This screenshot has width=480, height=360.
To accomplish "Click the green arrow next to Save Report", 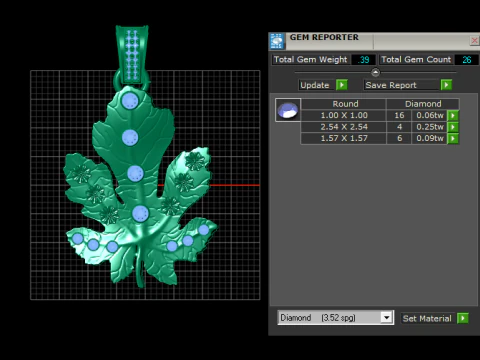I will click(446, 85).
